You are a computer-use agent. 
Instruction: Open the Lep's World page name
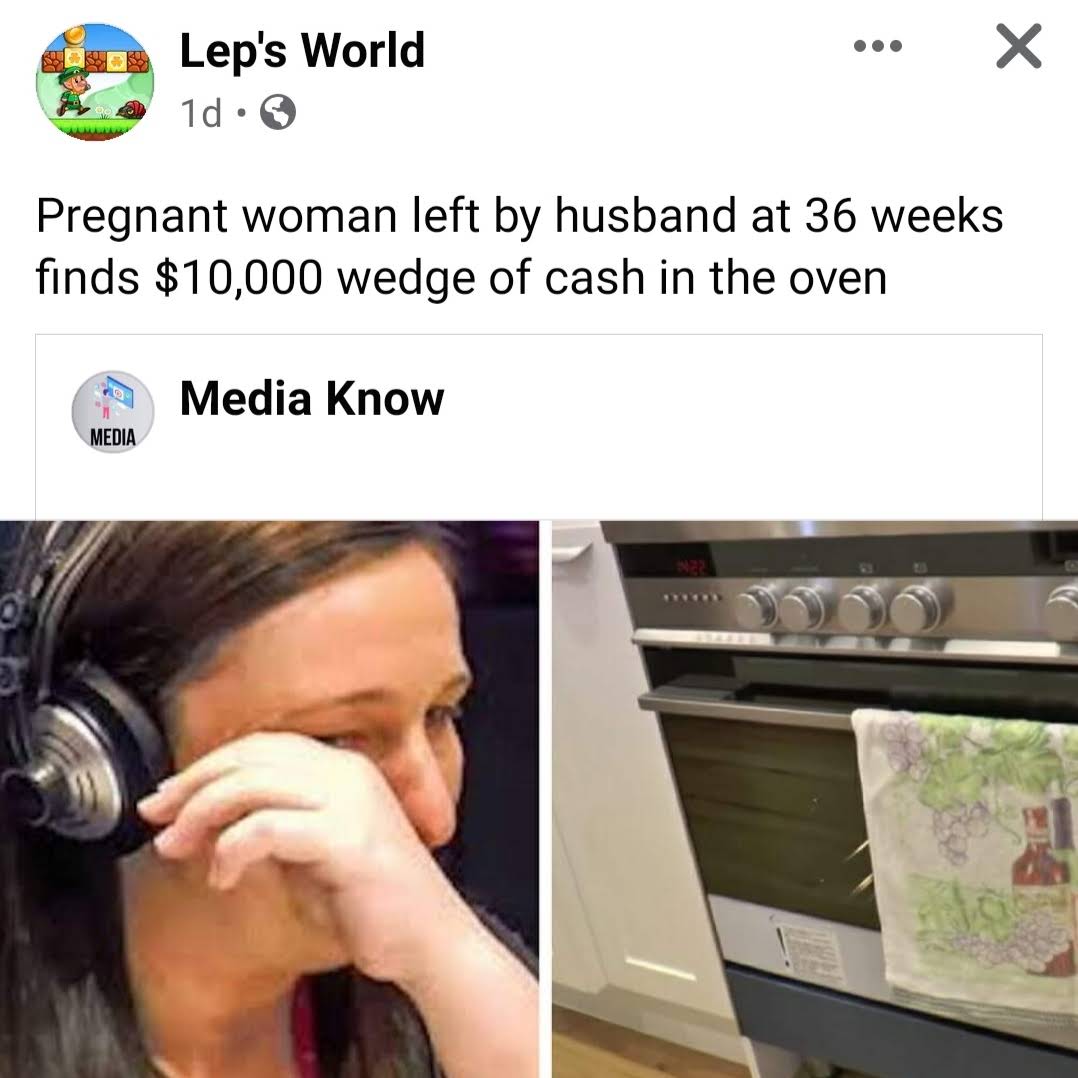point(302,51)
